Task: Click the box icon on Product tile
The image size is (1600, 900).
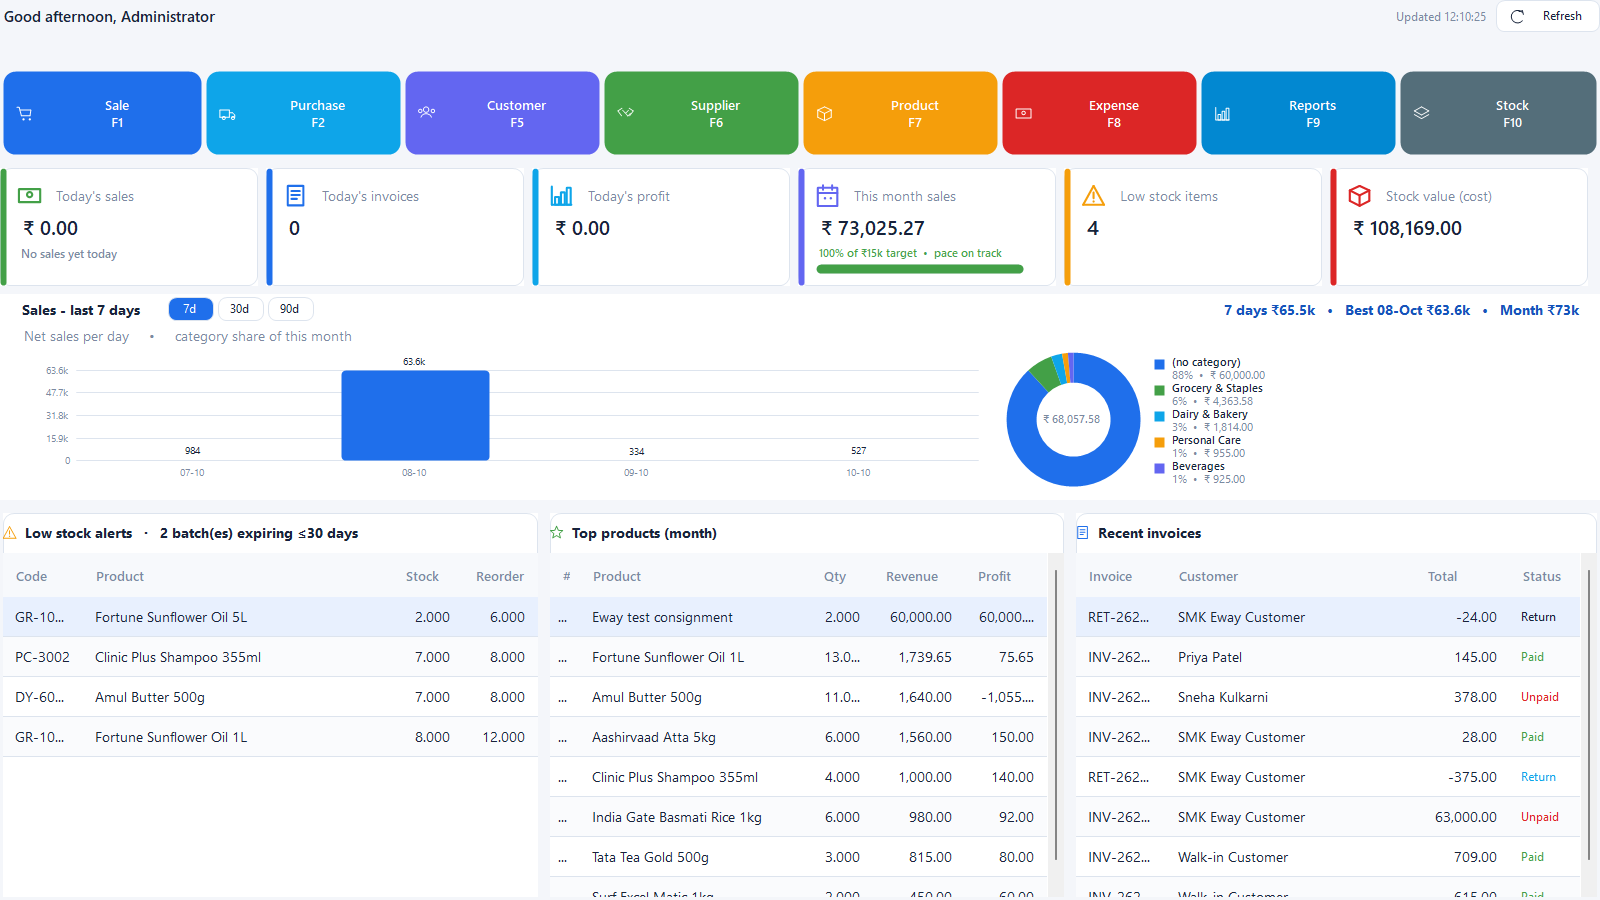Action: [824, 114]
